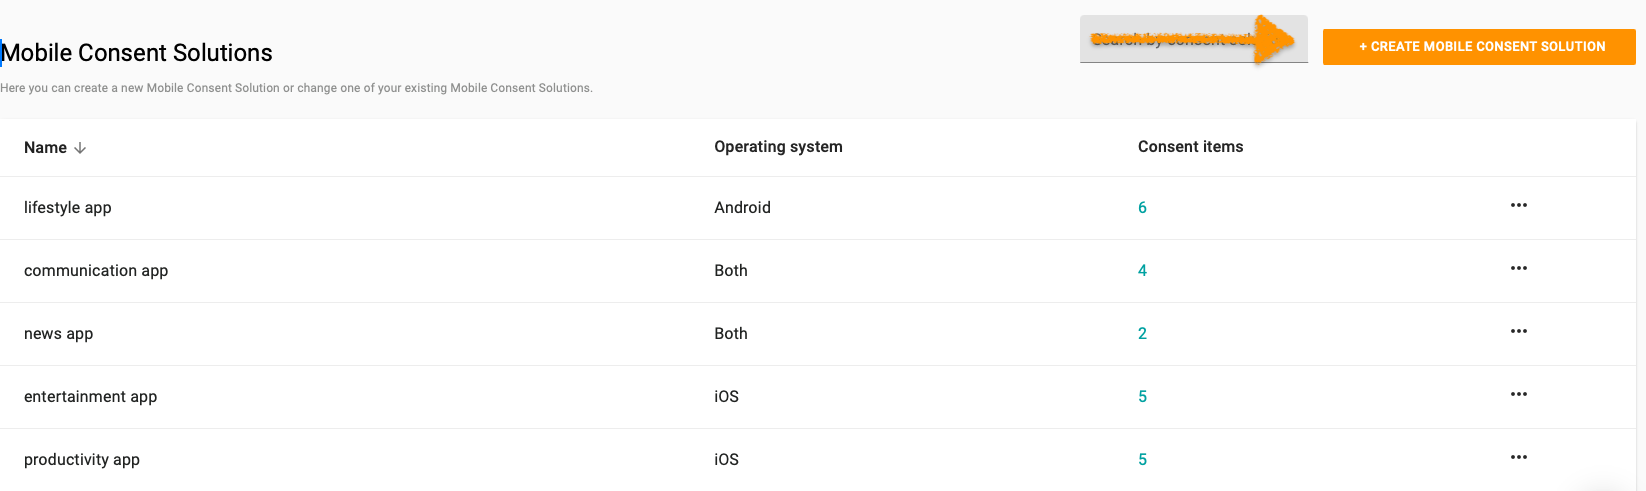Screen dimensions: 1646x491
Task: Open the lifestyle app row options menu
Action: click(x=1518, y=206)
